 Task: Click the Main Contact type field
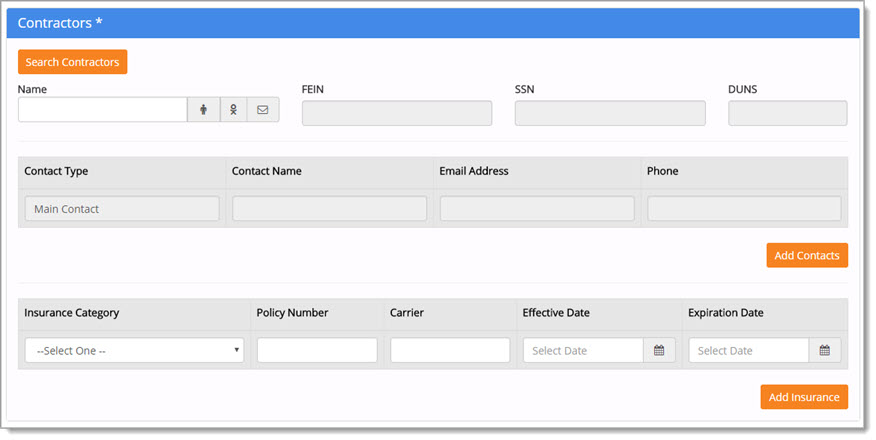coord(121,208)
